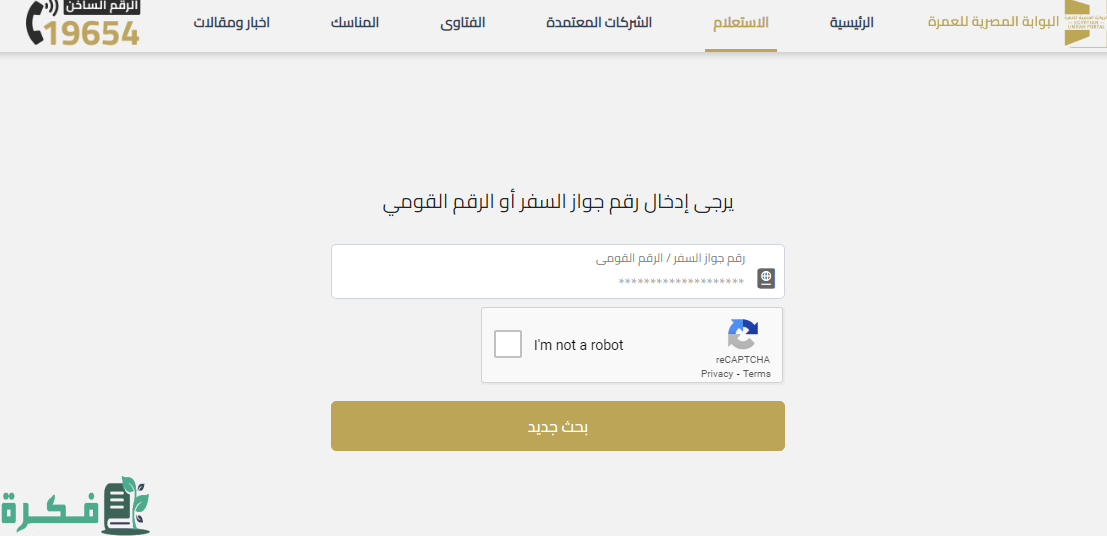Image resolution: width=1107 pixels, height=536 pixels.
Task: Click the 19654 hotline number
Action: pyautogui.click(x=91, y=32)
